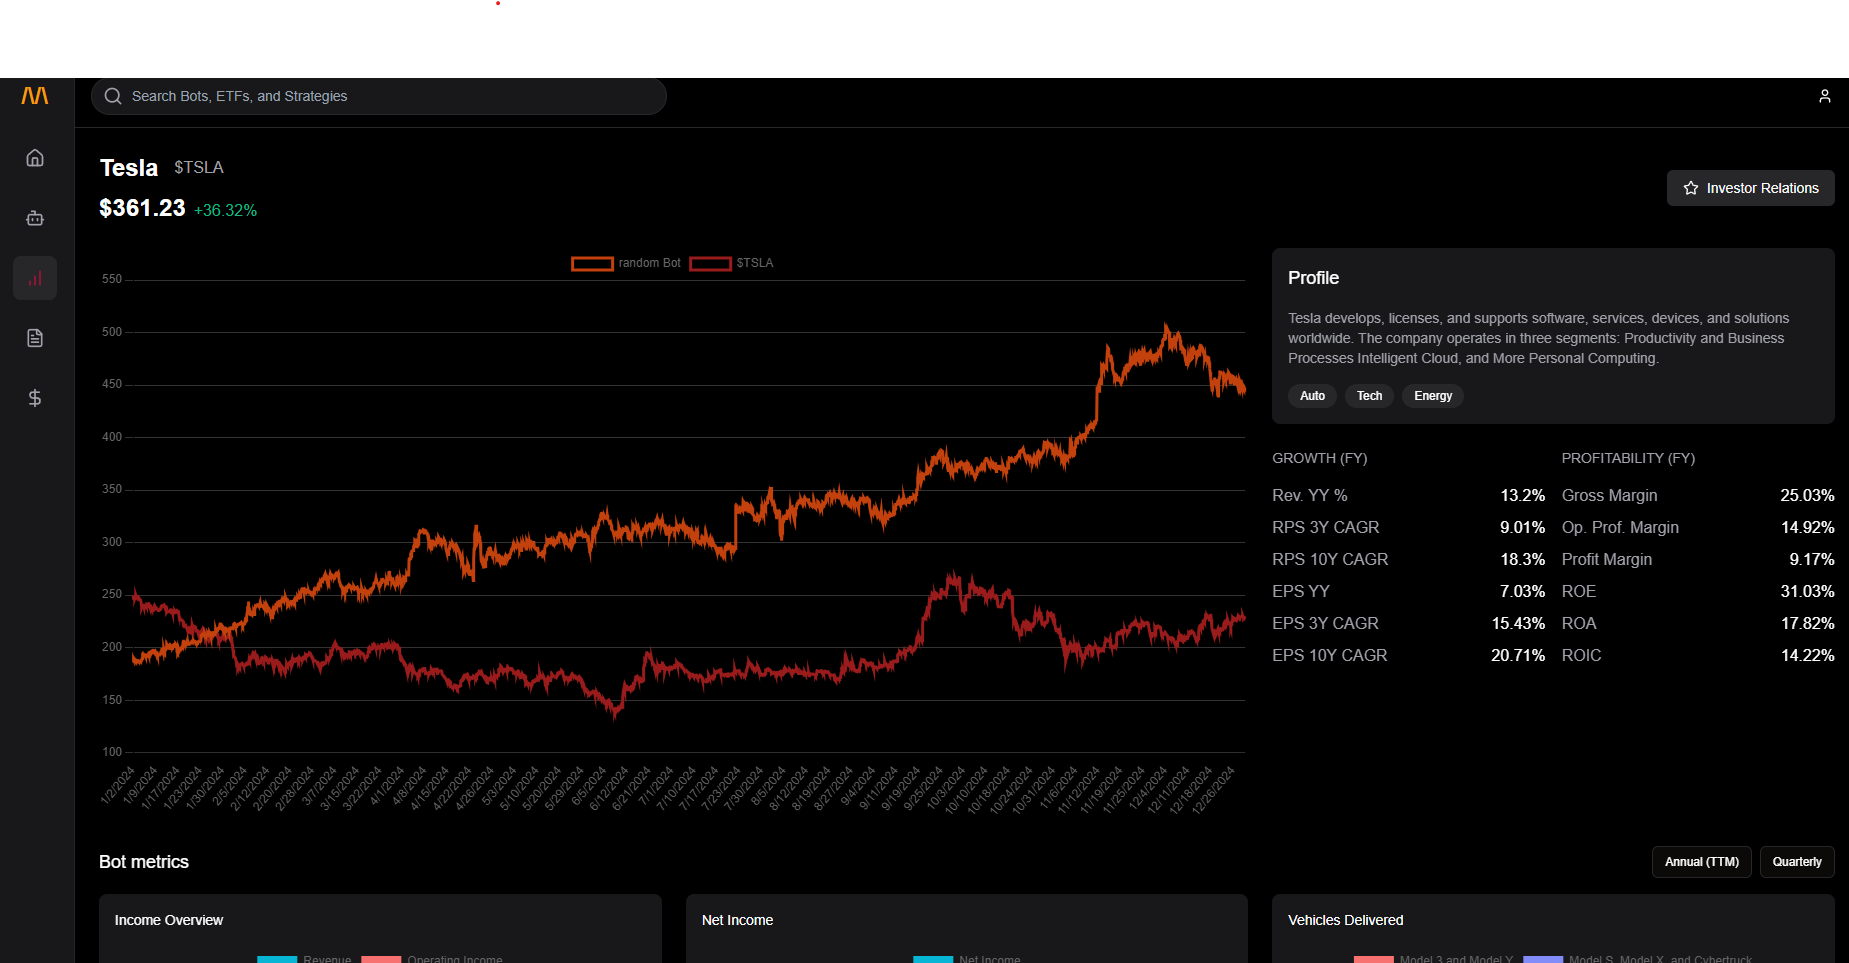Open the document reports sidebar icon
The height and width of the screenshot is (963, 1849).
coord(35,338)
